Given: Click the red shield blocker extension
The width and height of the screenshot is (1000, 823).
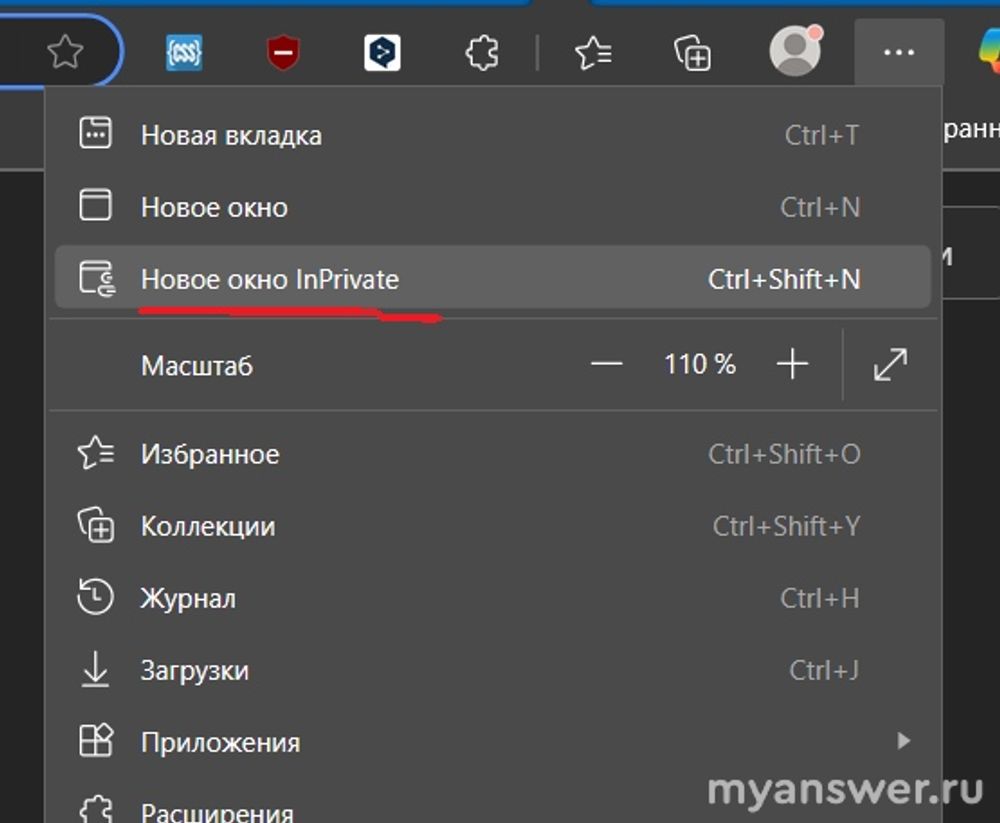Looking at the screenshot, I should pos(284,52).
